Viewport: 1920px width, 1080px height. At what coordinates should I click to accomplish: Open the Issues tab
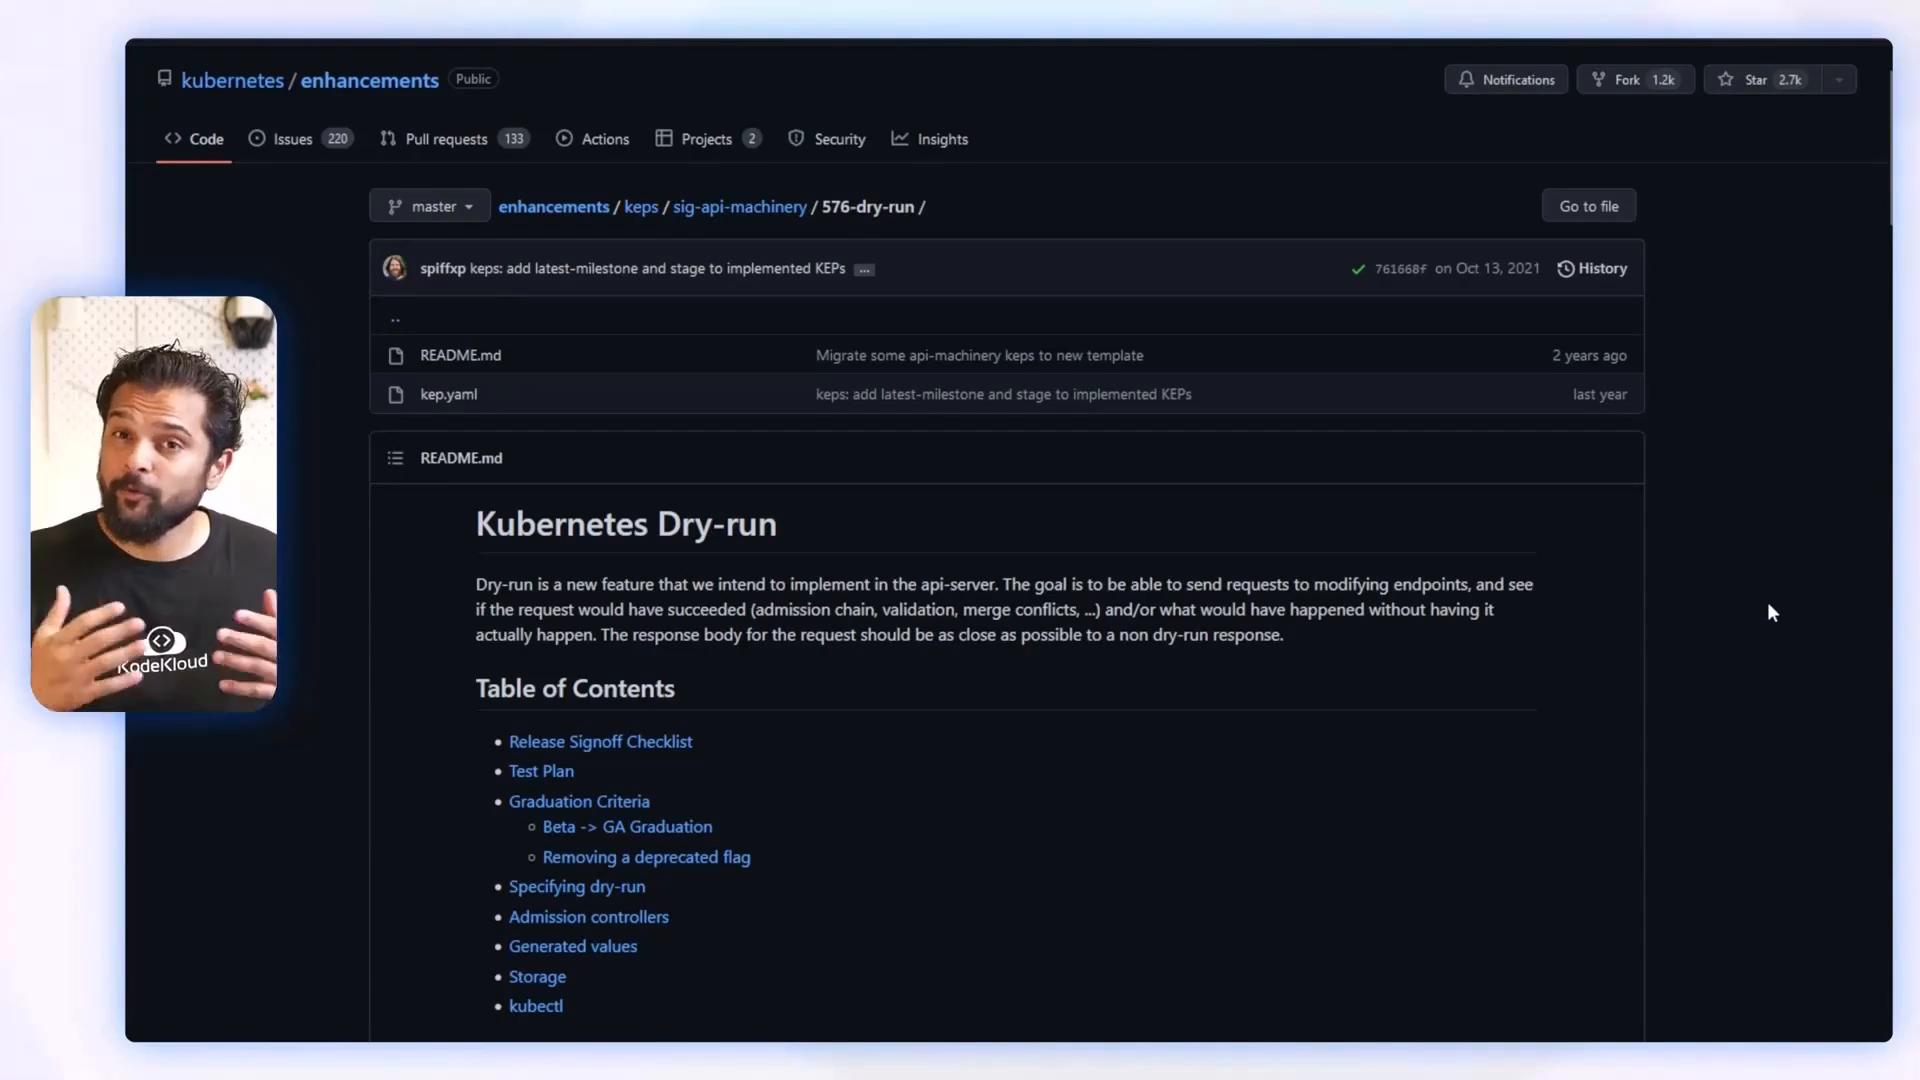point(300,139)
